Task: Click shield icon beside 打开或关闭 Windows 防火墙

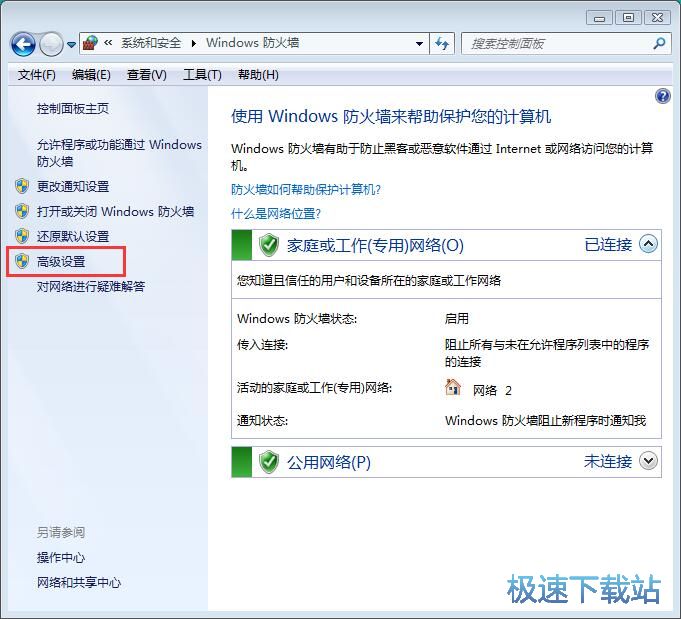Action: pyautogui.click(x=22, y=212)
